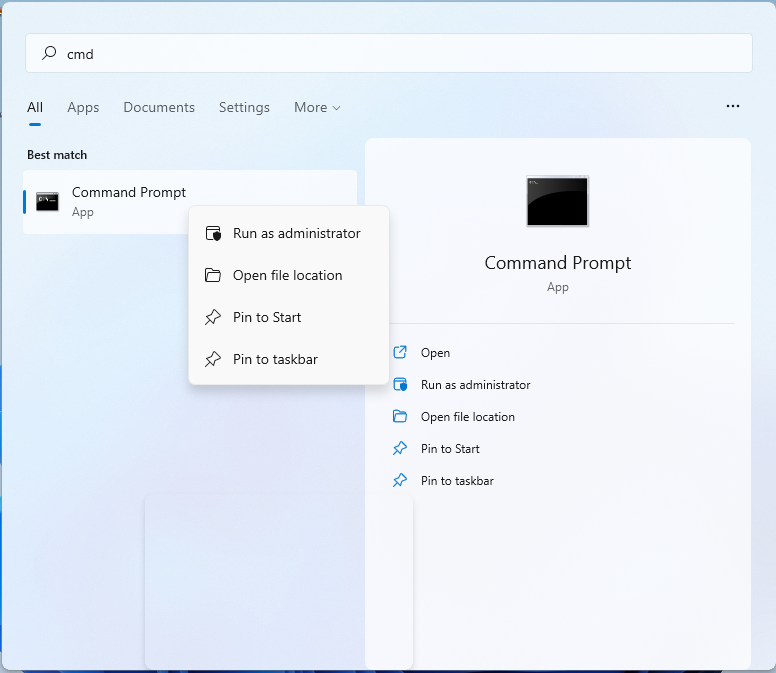The image size is (776, 673).
Task: Choose Pin to taskbar in context menu
Action: click(x=289, y=359)
